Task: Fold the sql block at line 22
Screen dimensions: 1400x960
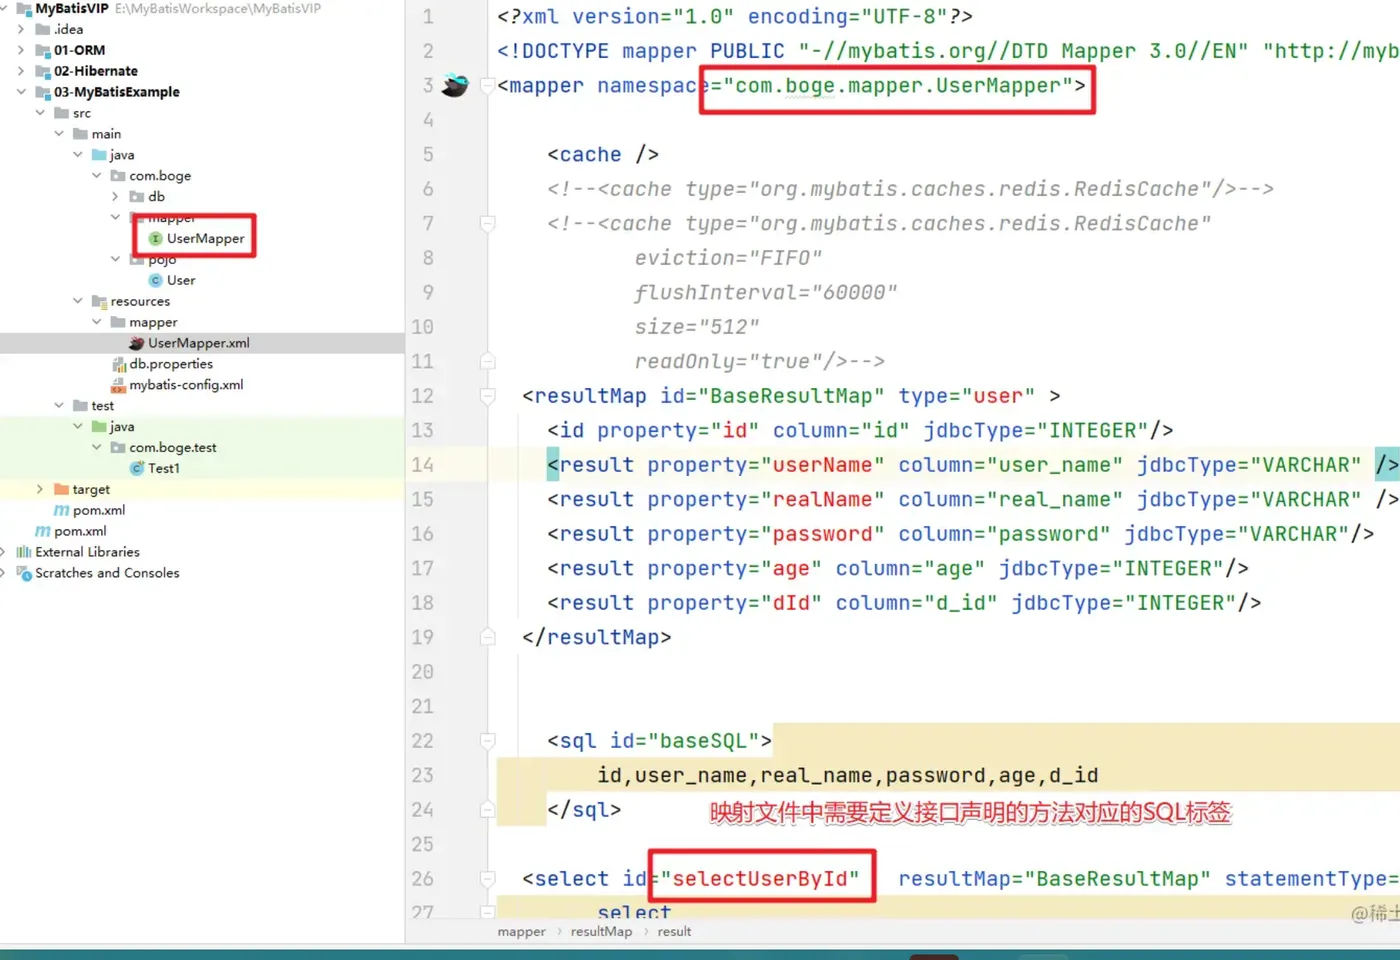Action: pos(487,741)
